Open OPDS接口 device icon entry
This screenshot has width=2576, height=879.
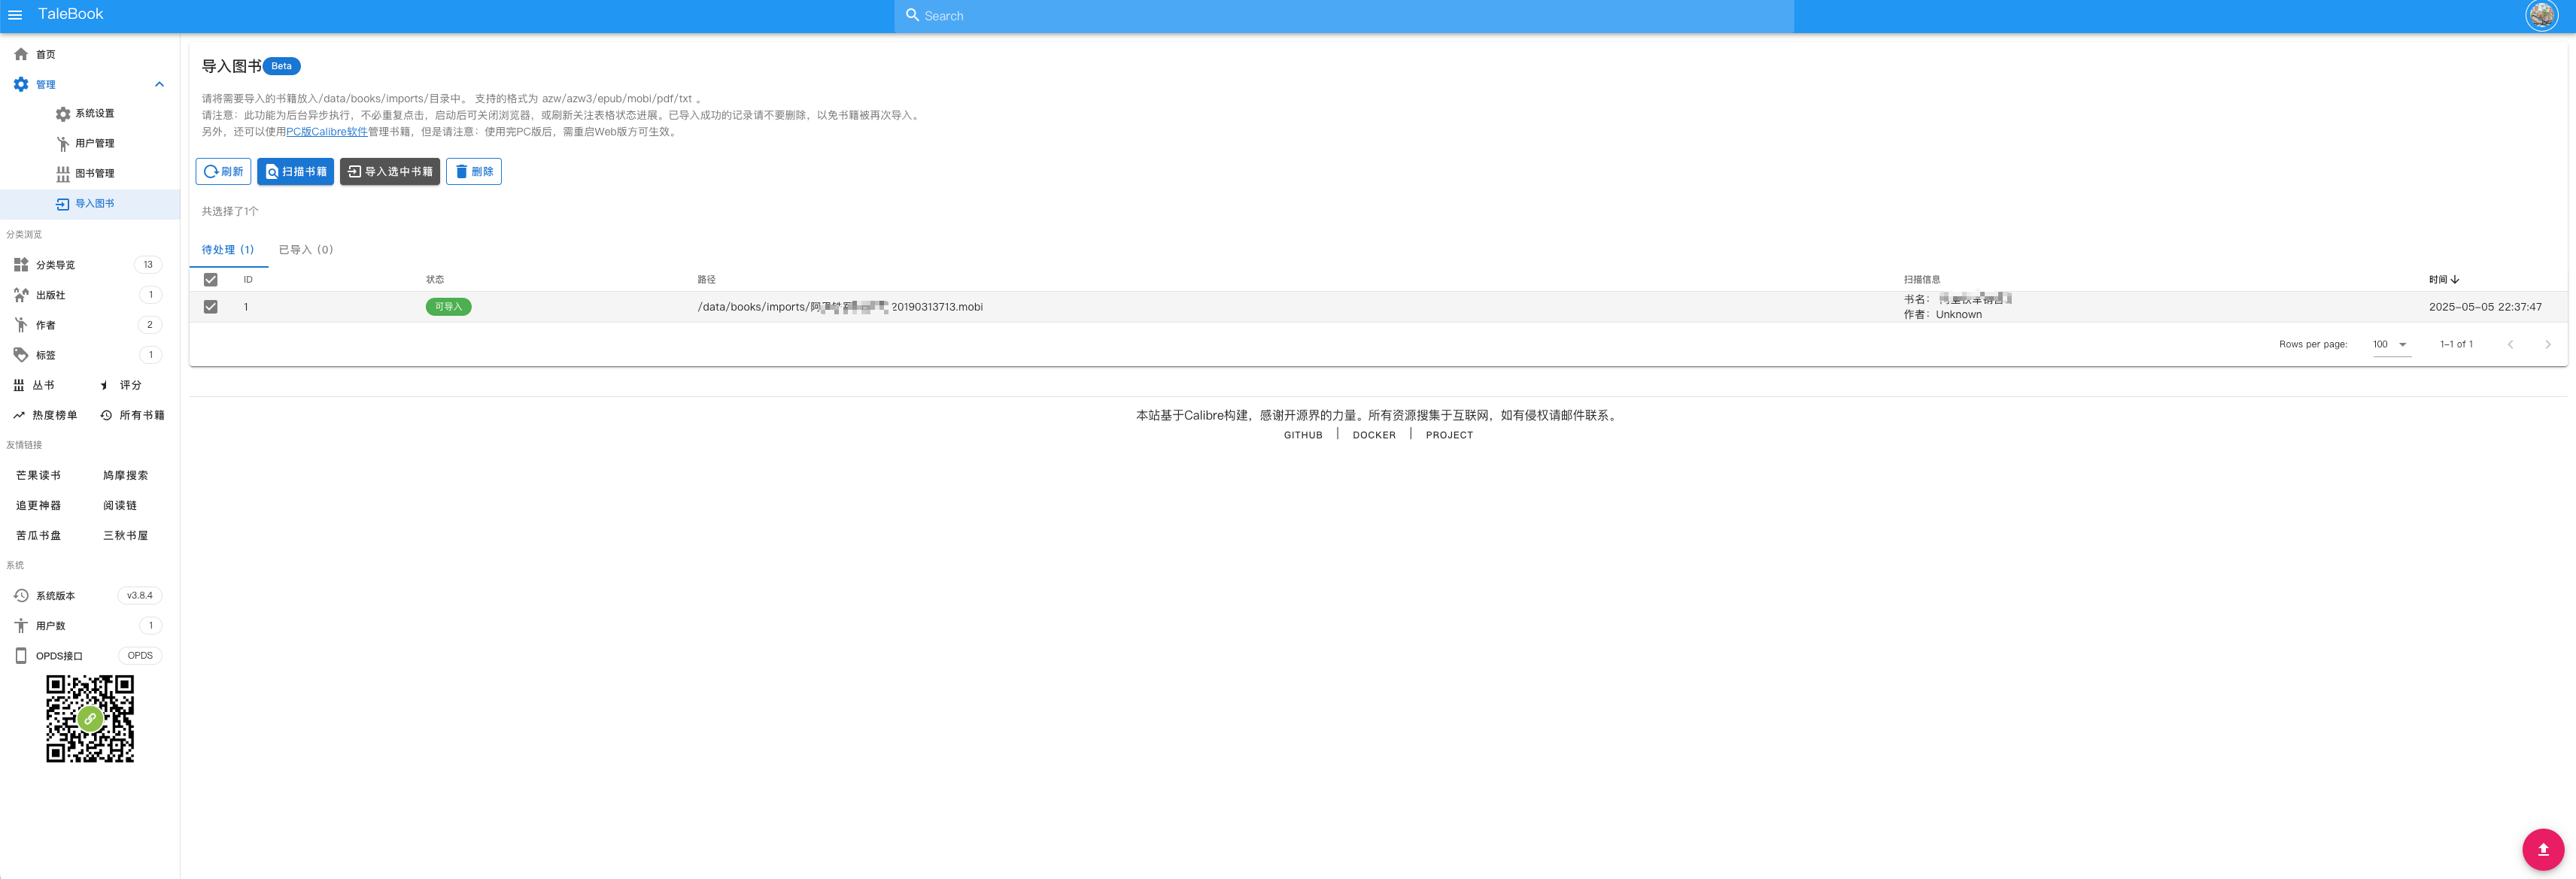click(21, 656)
